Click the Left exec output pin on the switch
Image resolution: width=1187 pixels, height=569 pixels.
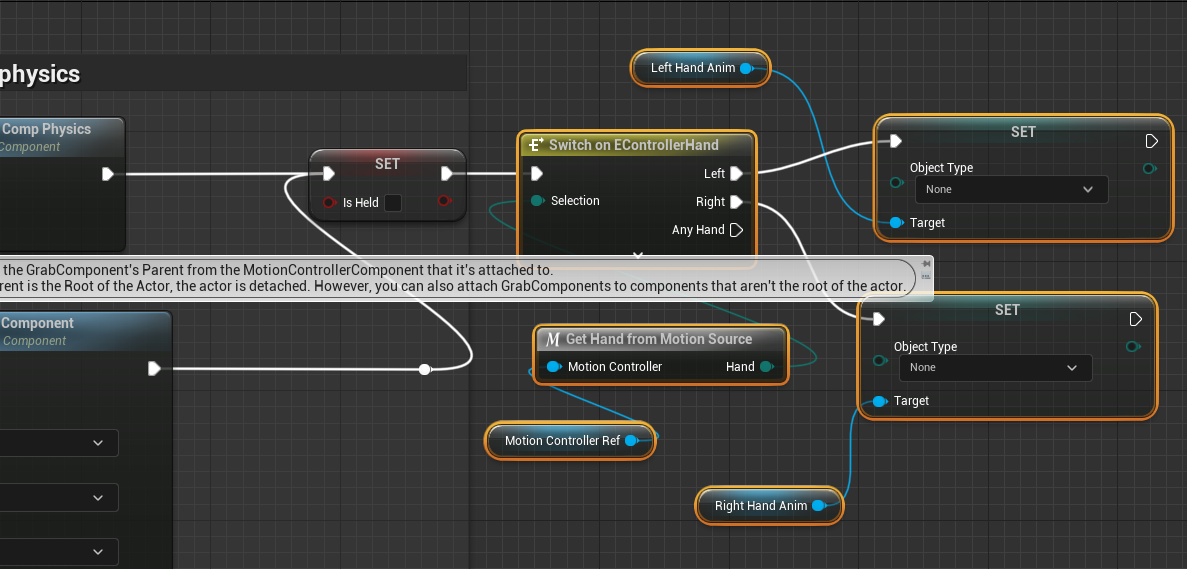click(737, 174)
